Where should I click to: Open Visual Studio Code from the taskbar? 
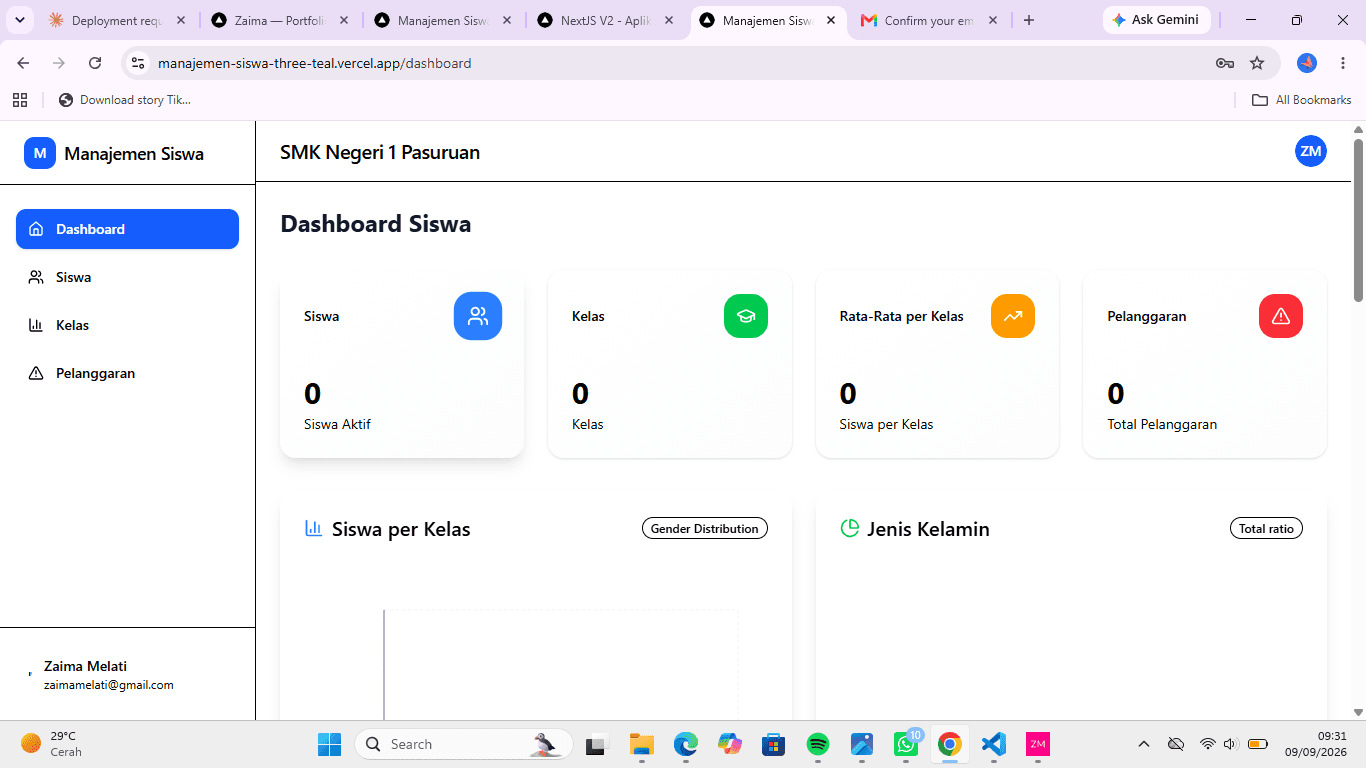[x=993, y=744]
